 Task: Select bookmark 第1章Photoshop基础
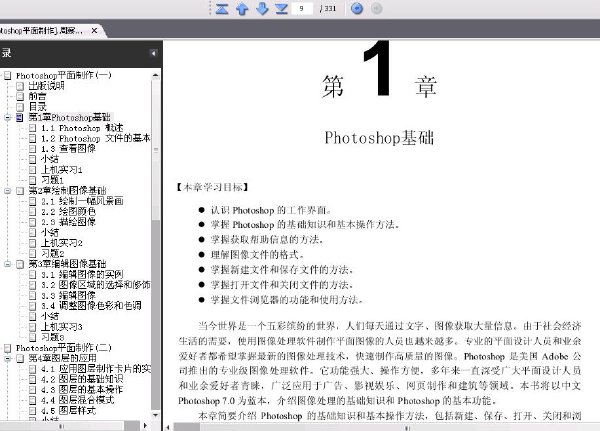pos(70,117)
